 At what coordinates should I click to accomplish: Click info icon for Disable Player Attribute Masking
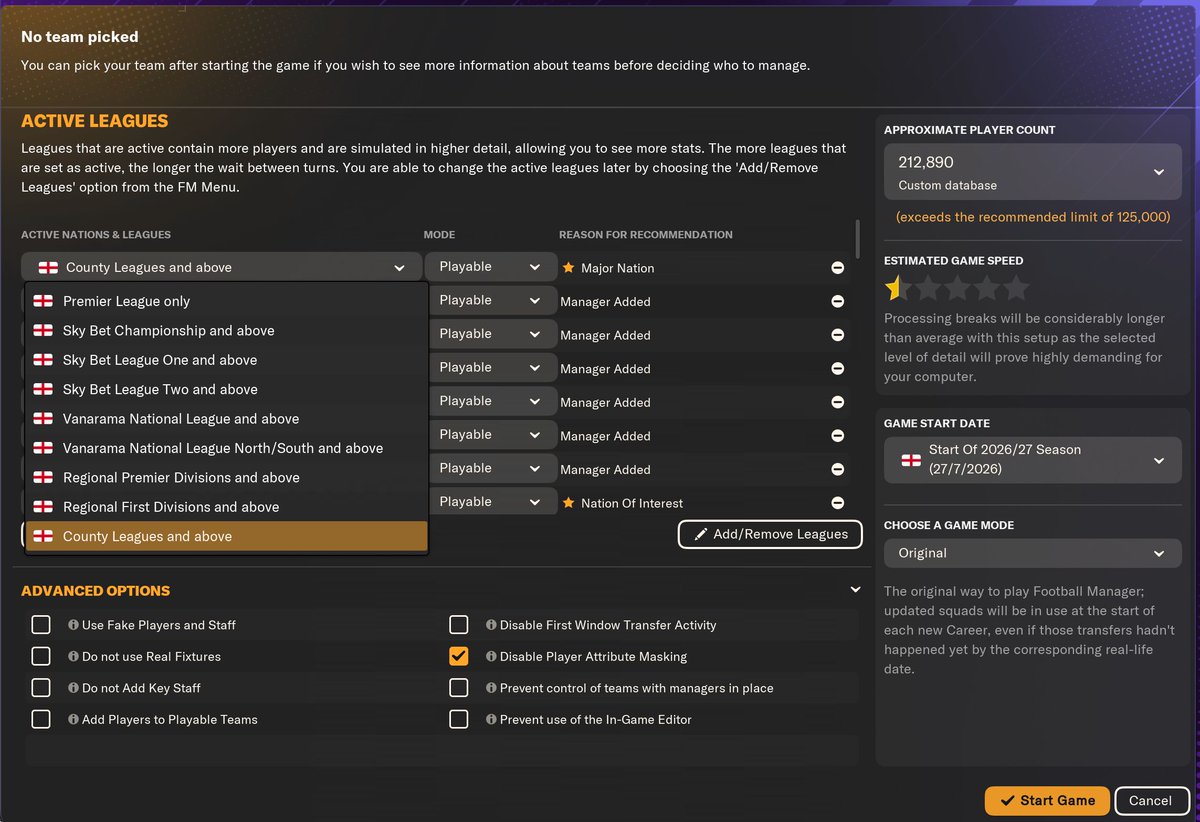click(491, 657)
